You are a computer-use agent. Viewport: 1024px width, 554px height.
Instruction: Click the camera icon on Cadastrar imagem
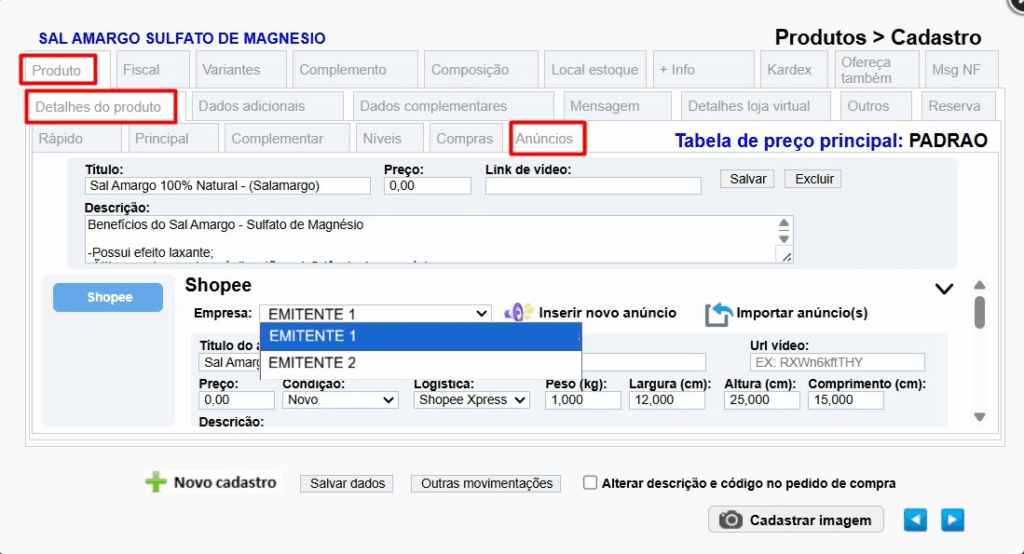click(731, 520)
